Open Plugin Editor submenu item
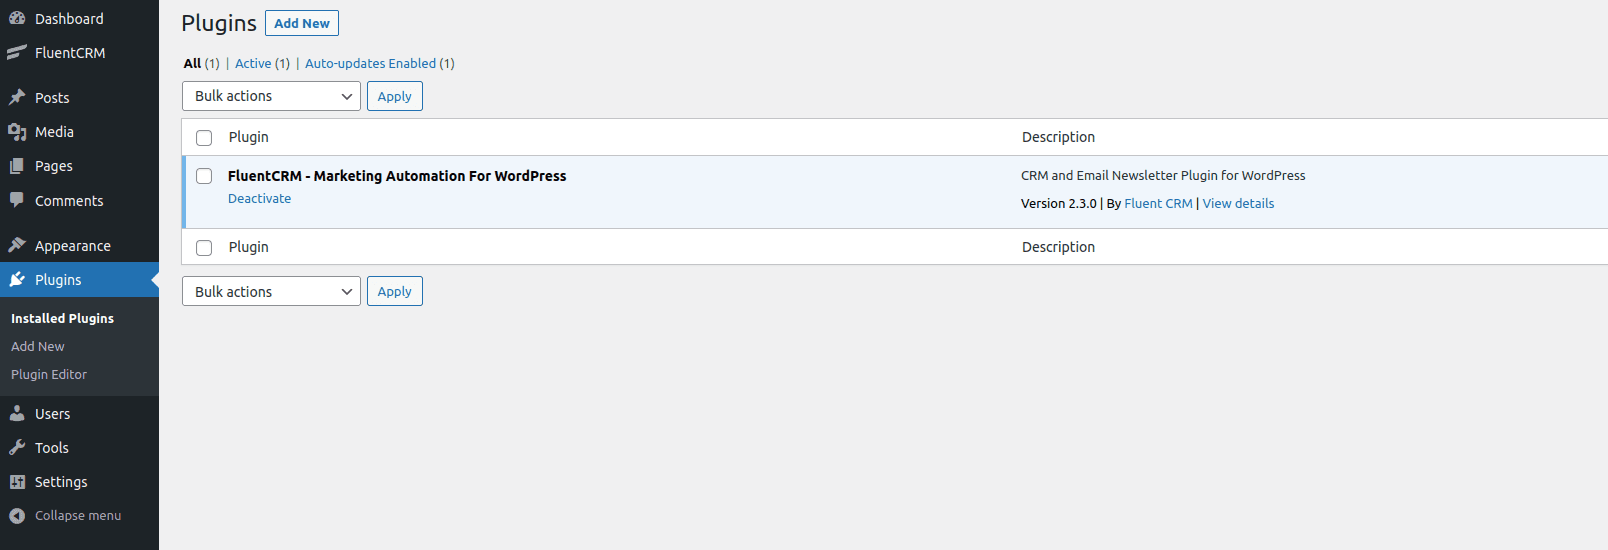 (x=49, y=374)
